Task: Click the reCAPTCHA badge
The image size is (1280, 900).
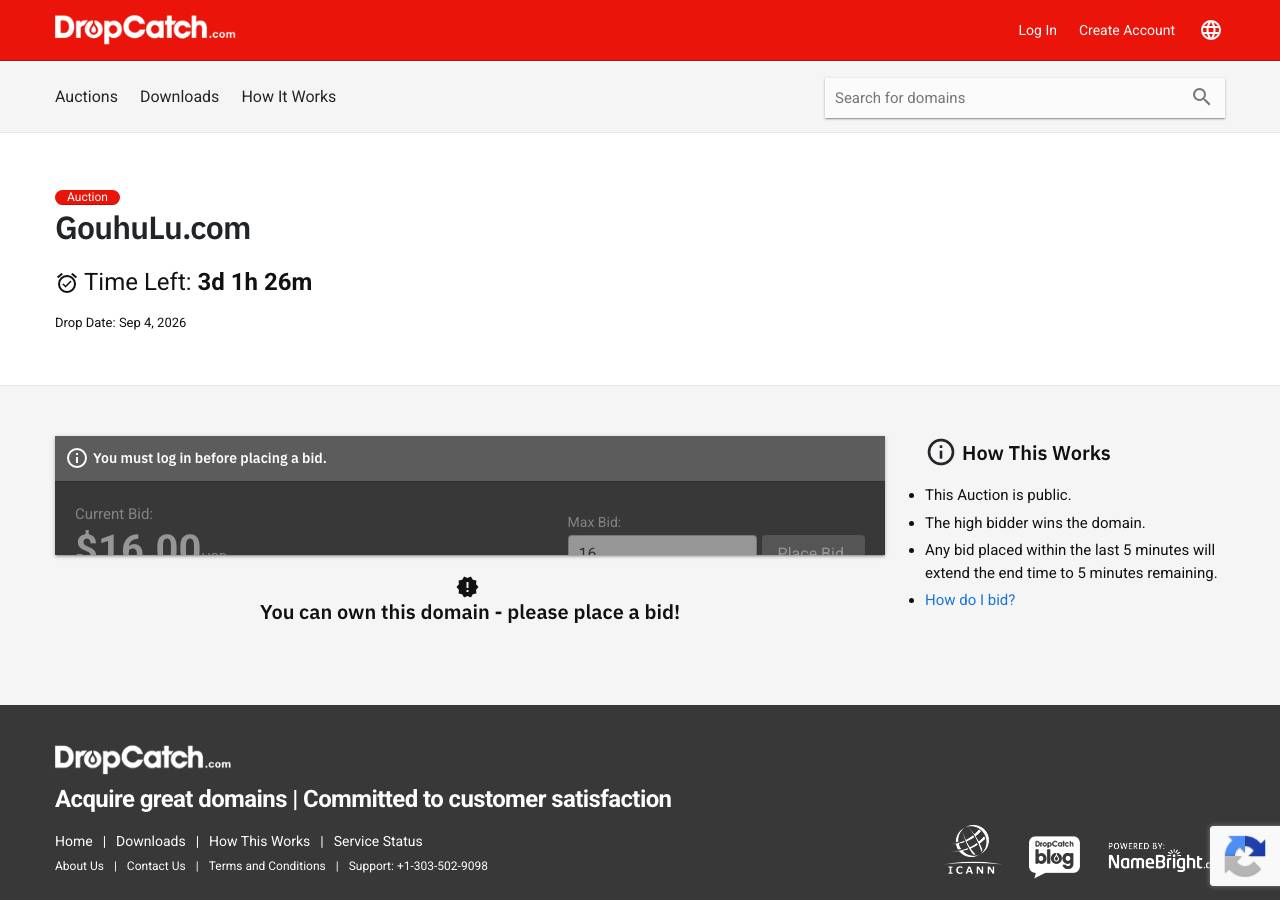Action: pyautogui.click(x=1245, y=856)
